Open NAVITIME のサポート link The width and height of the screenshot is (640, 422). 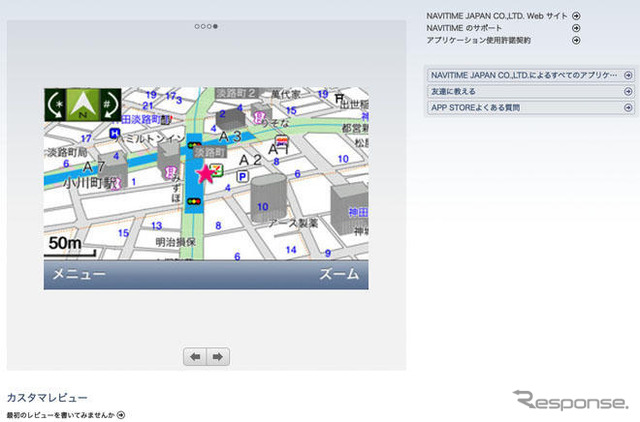coord(464,28)
